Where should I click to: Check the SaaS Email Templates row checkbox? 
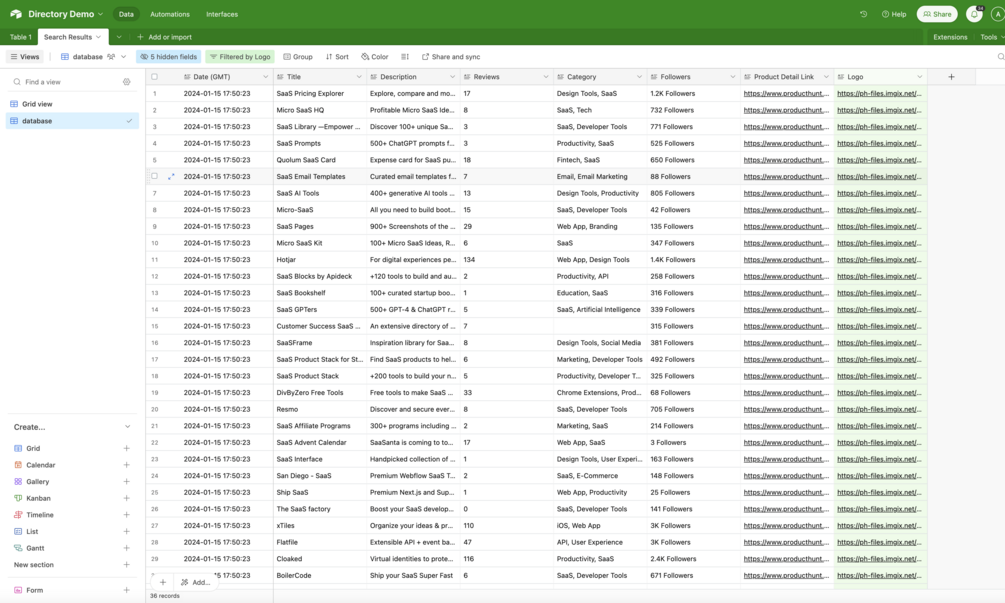[154, 177]
